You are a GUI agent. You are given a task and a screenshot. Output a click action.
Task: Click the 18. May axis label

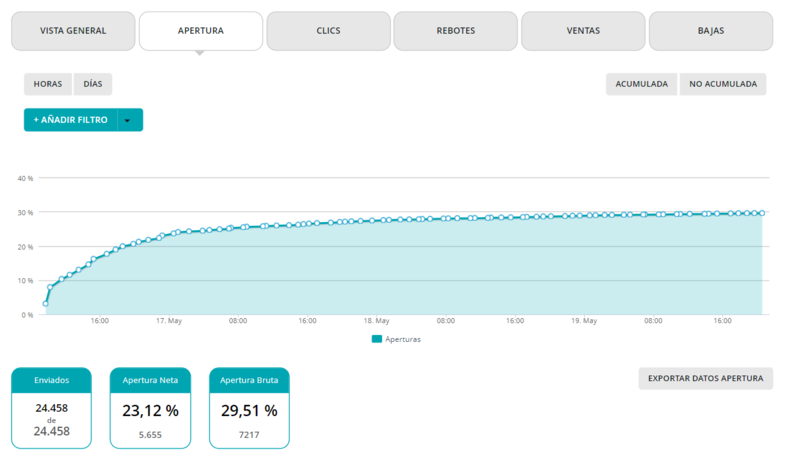tap(376, 321)
